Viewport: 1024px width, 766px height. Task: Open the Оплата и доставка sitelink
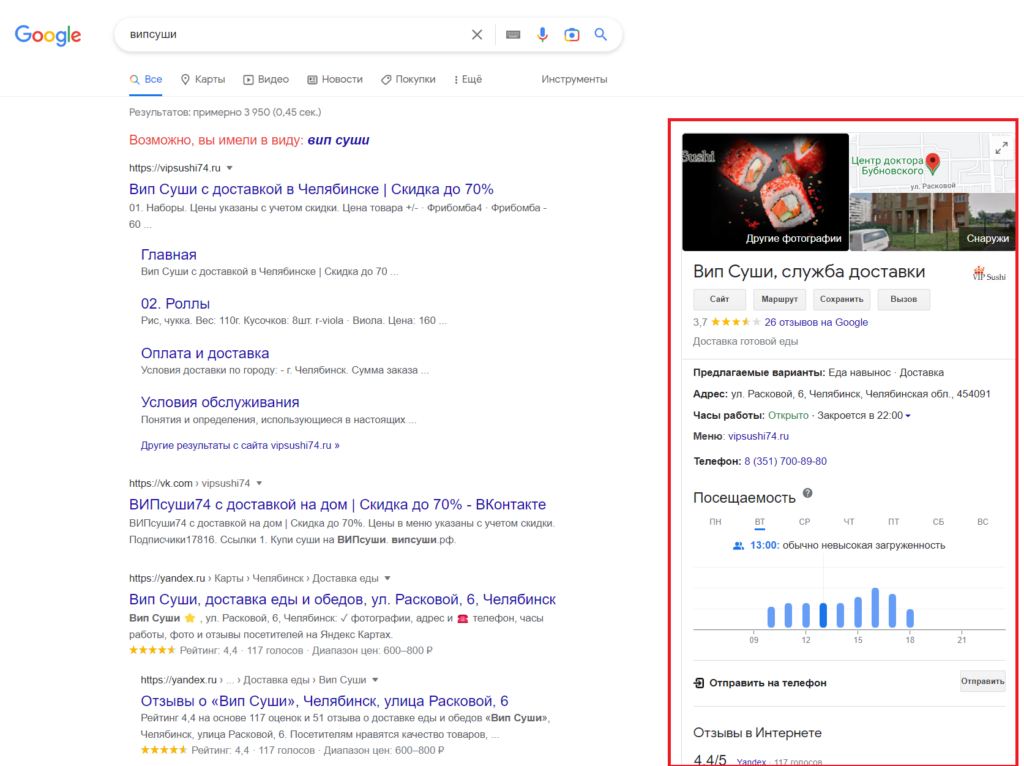pos(205,353)
